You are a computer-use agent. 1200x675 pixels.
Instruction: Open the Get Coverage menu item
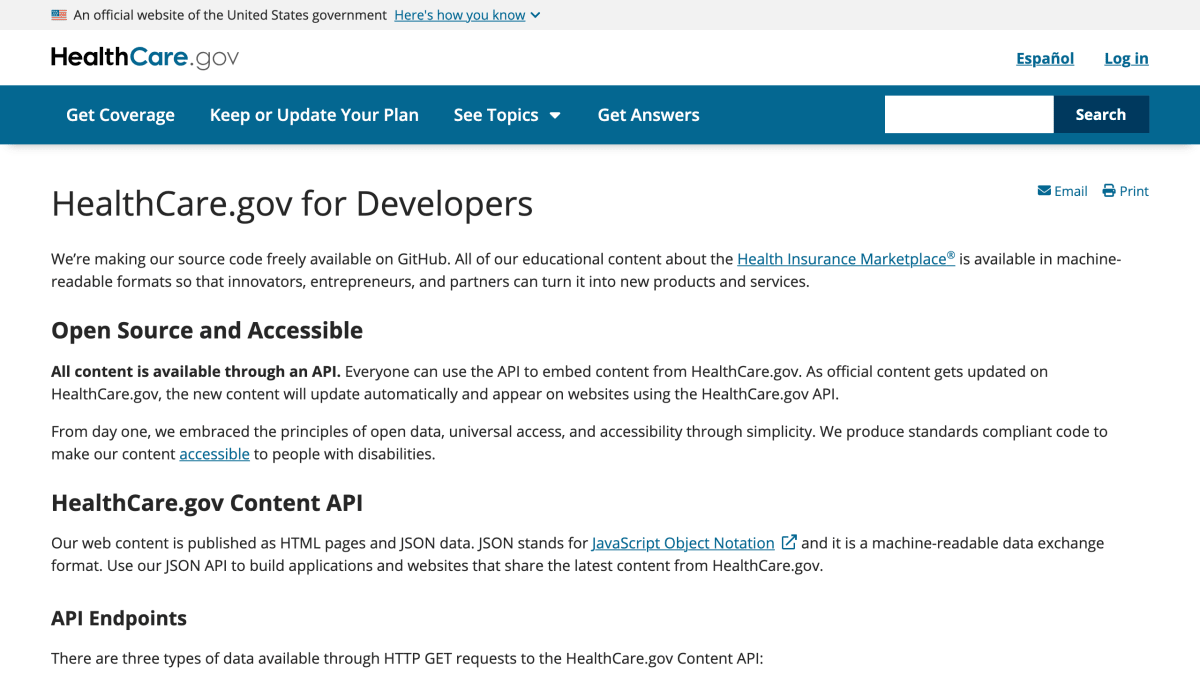pos(120,115)
